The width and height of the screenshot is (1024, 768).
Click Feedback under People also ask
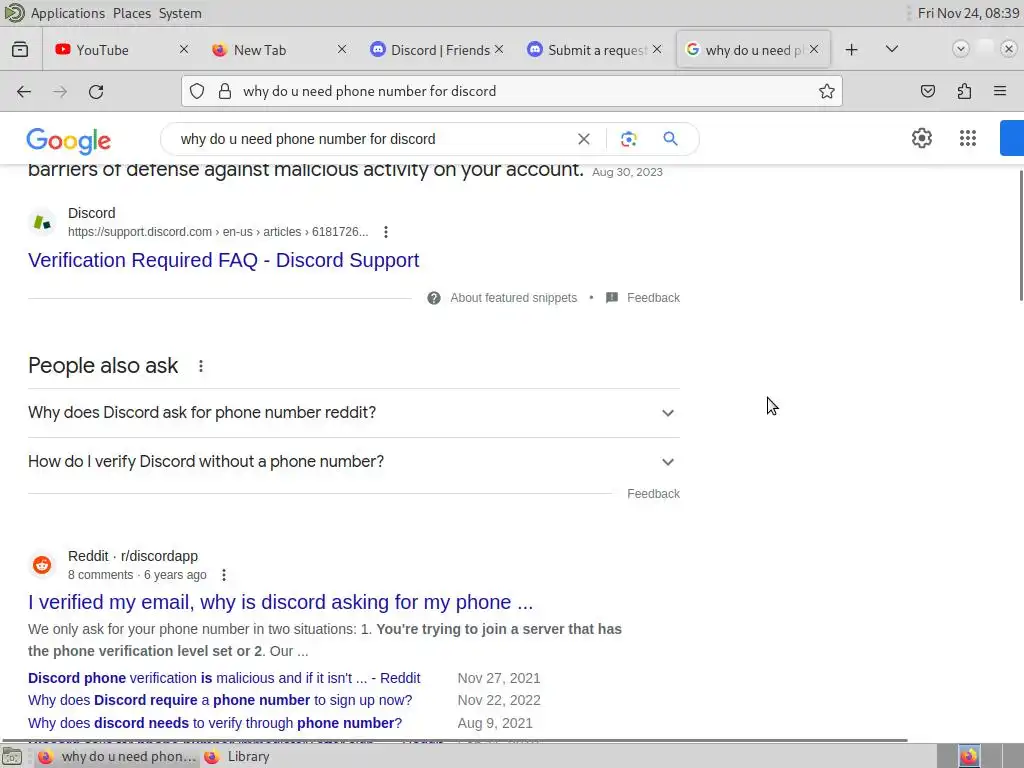pyautogui.click(x=653, y=494)
